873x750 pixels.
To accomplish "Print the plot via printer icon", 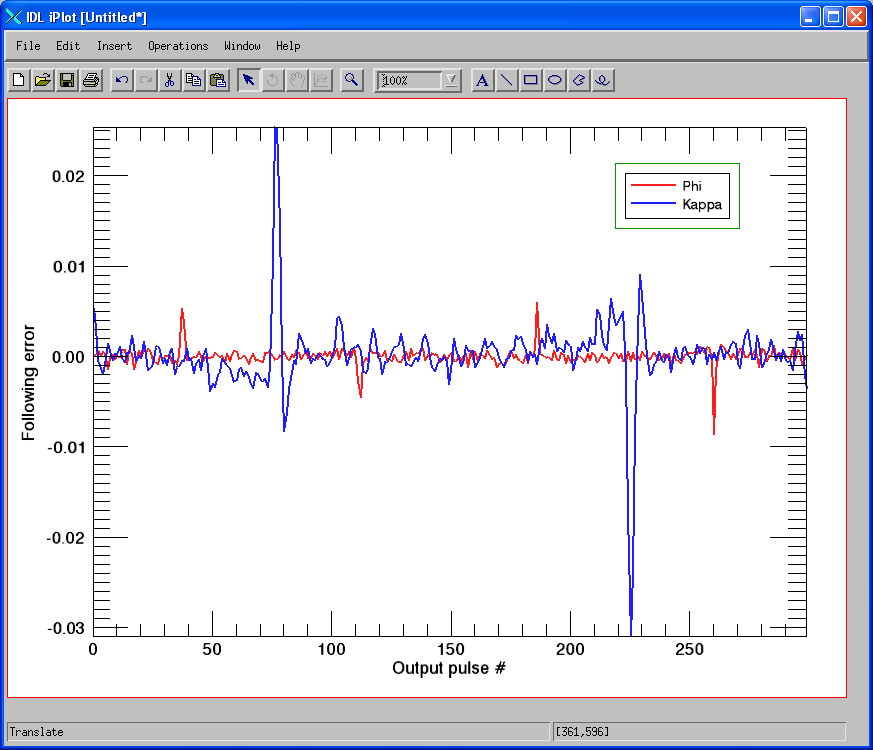I will coord(91,80).
